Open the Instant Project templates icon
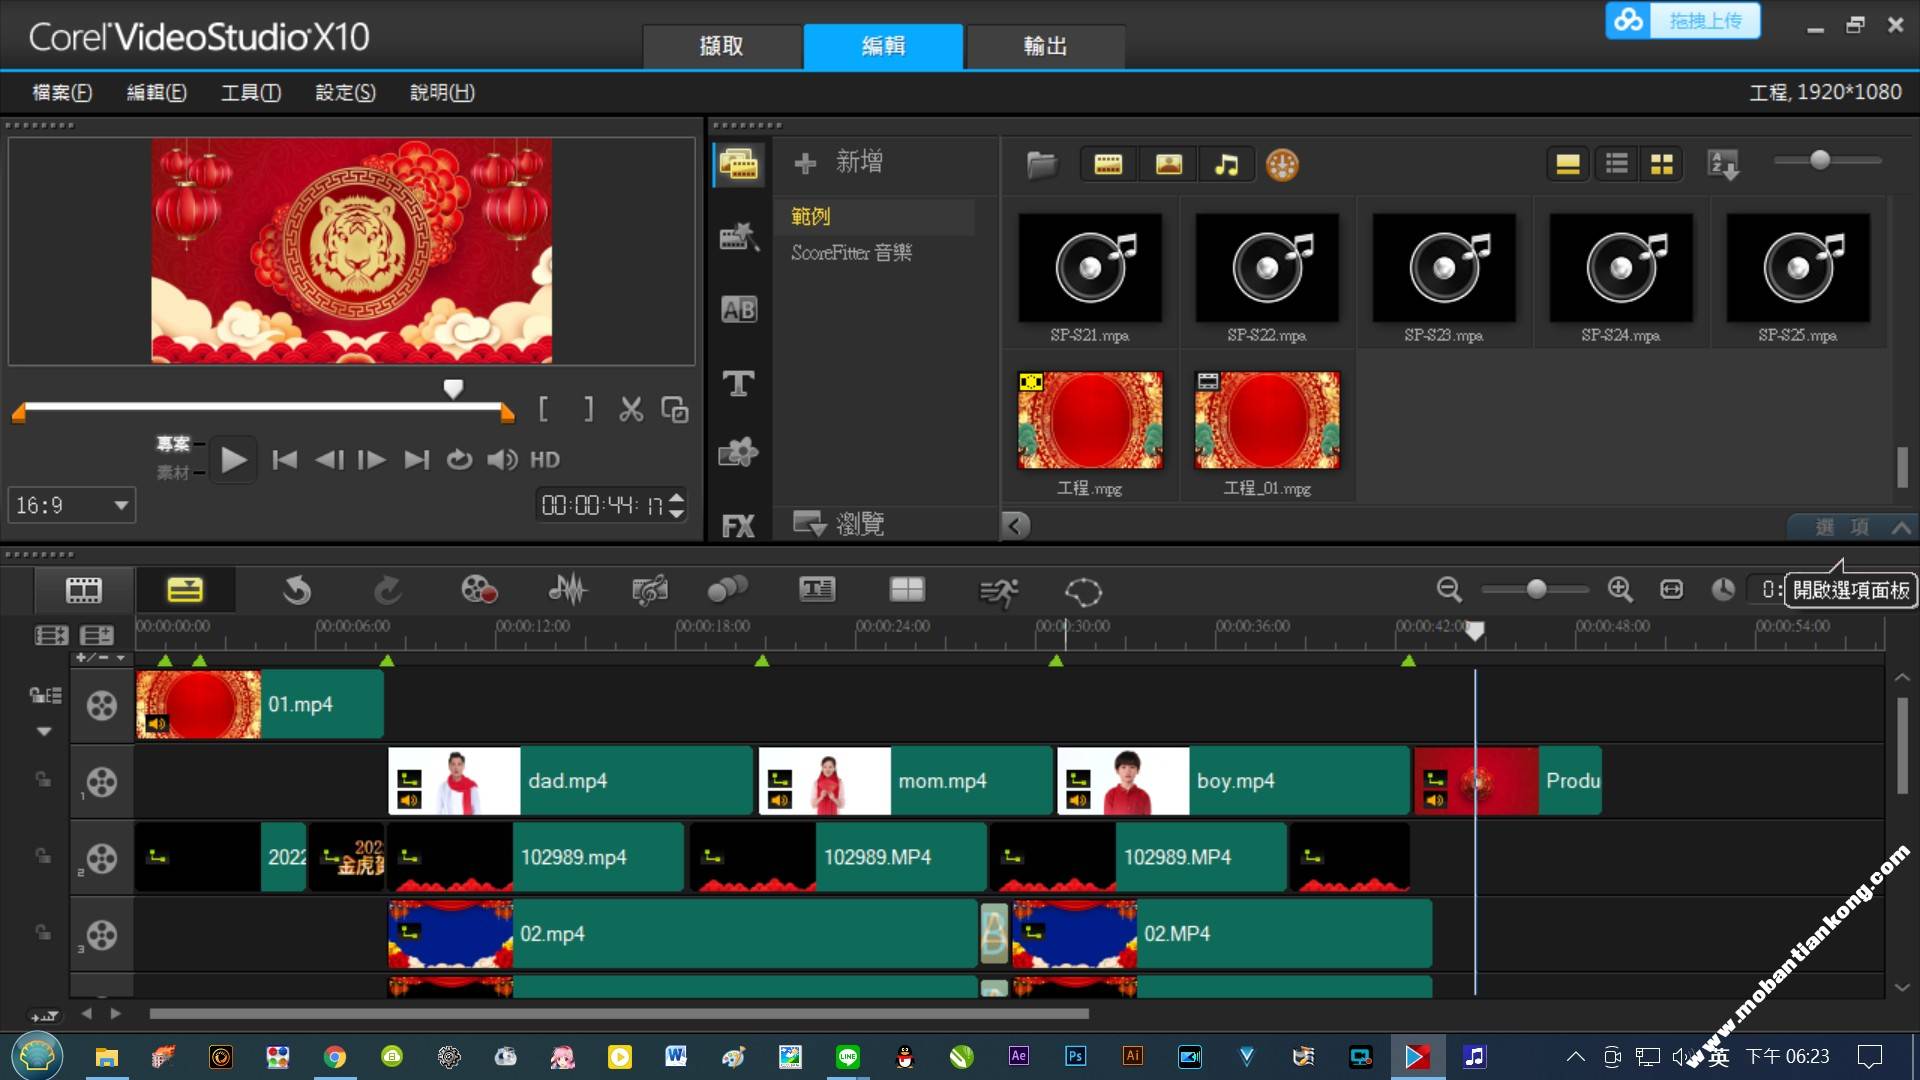 click(739, 237)
